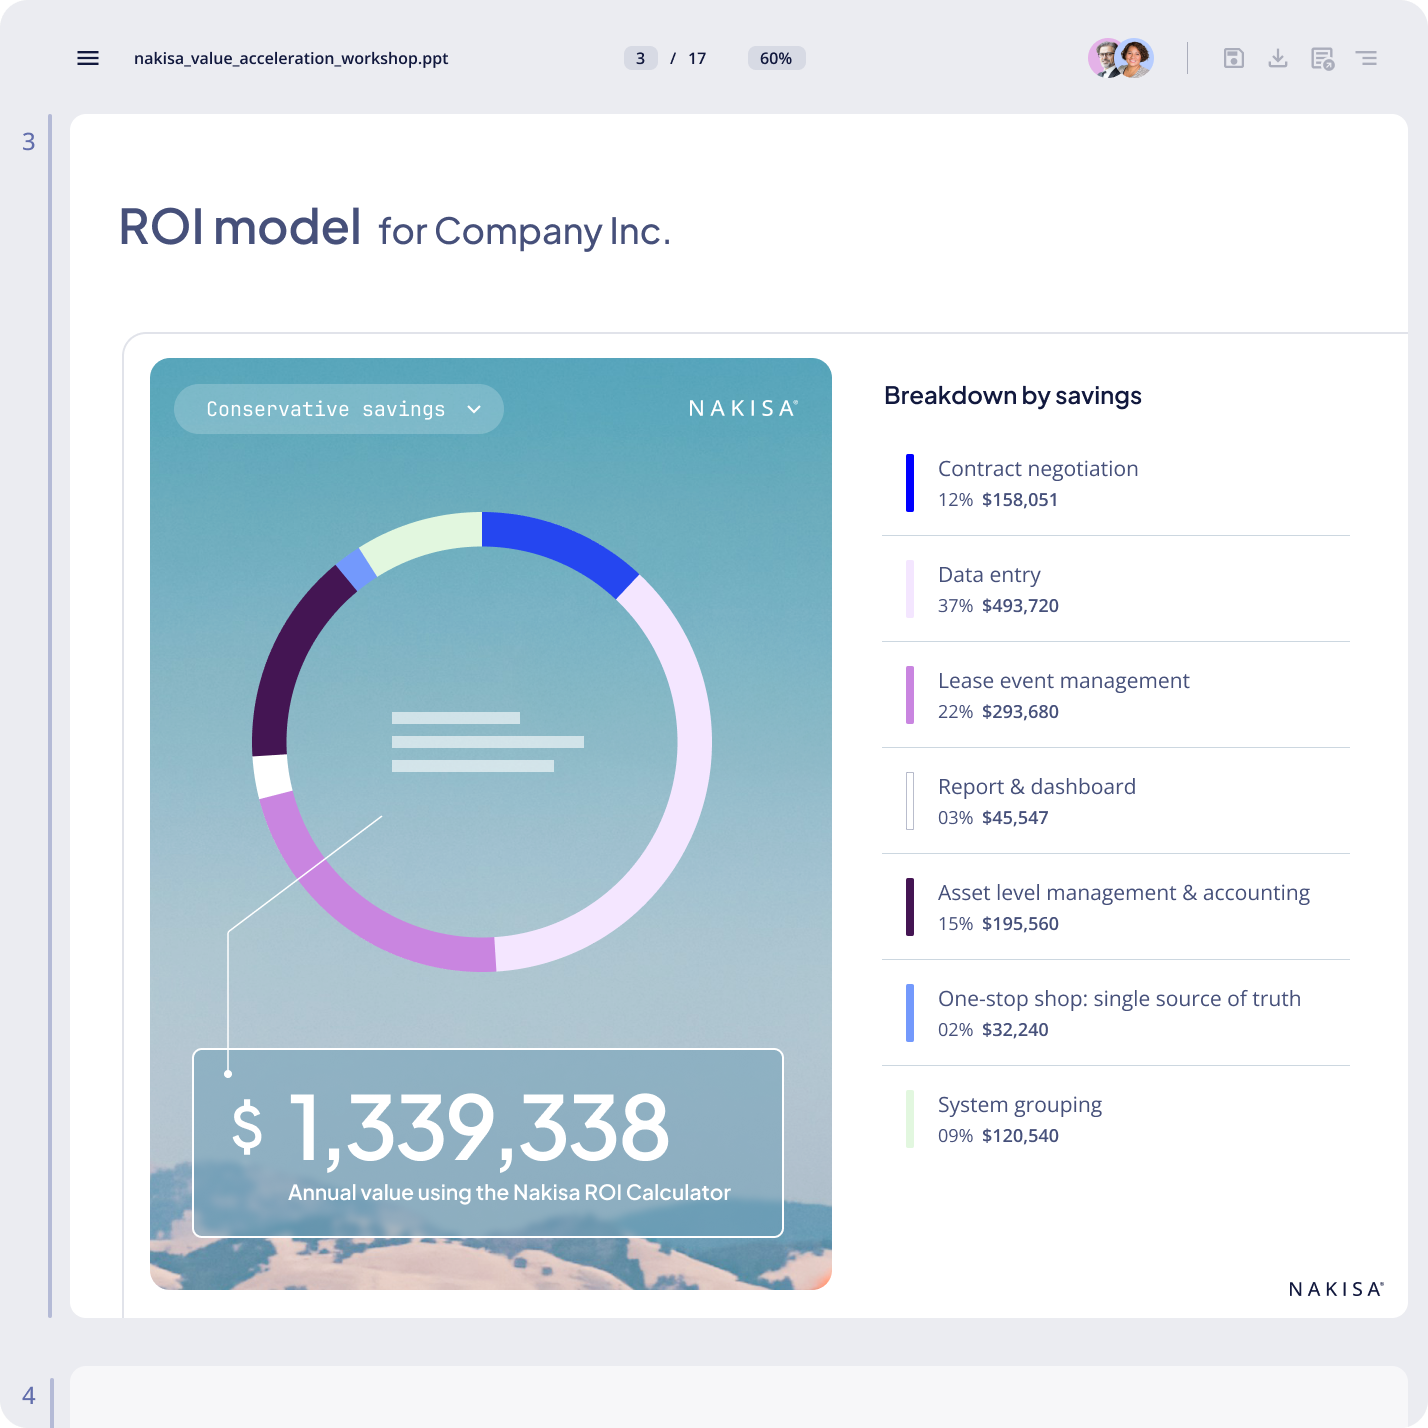The height and width of the screenshot is (1428, 1428).
Task: Open the collaborators avatar group
Action: pos(1120,58)
